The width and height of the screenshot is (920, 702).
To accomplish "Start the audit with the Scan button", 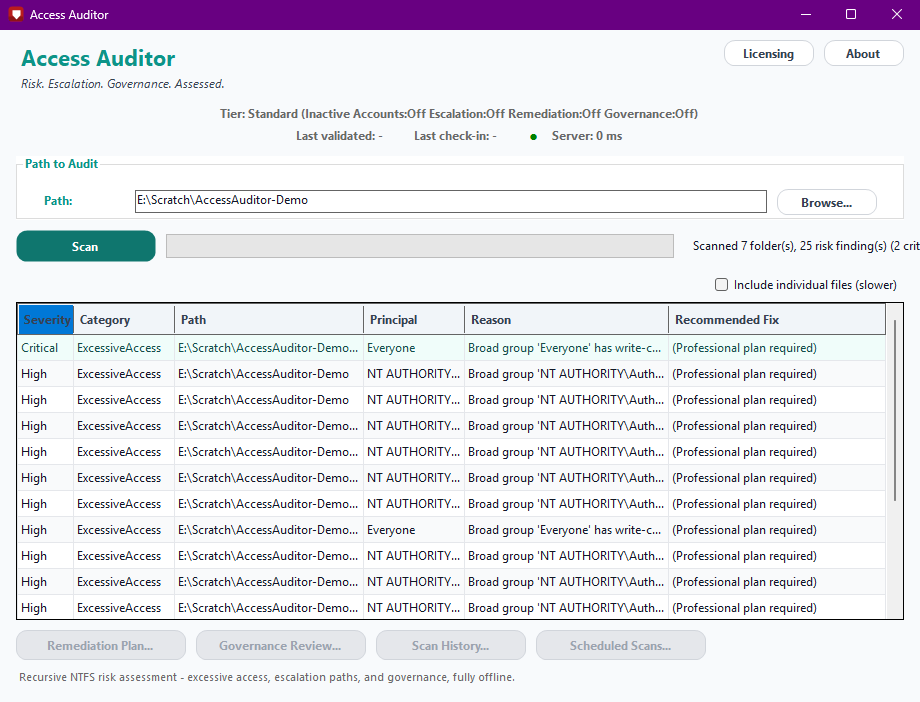I will click(86, 247).
